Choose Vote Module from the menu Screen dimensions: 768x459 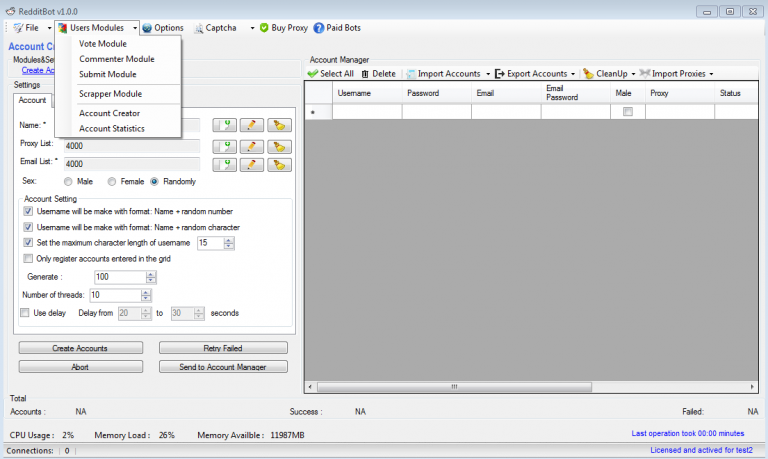point(103,44)
